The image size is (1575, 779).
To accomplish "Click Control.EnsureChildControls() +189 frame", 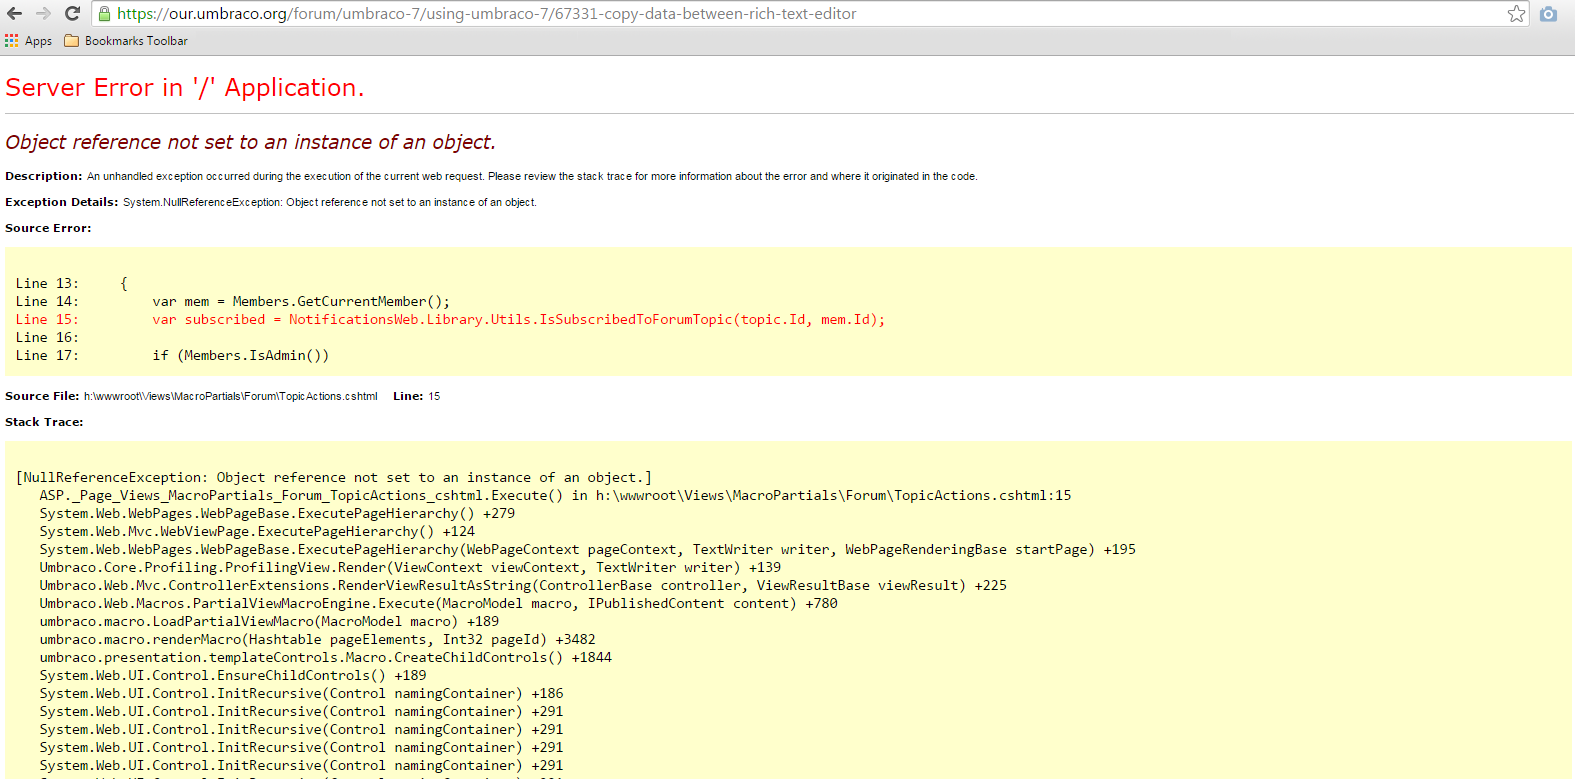I will (233, 676).
